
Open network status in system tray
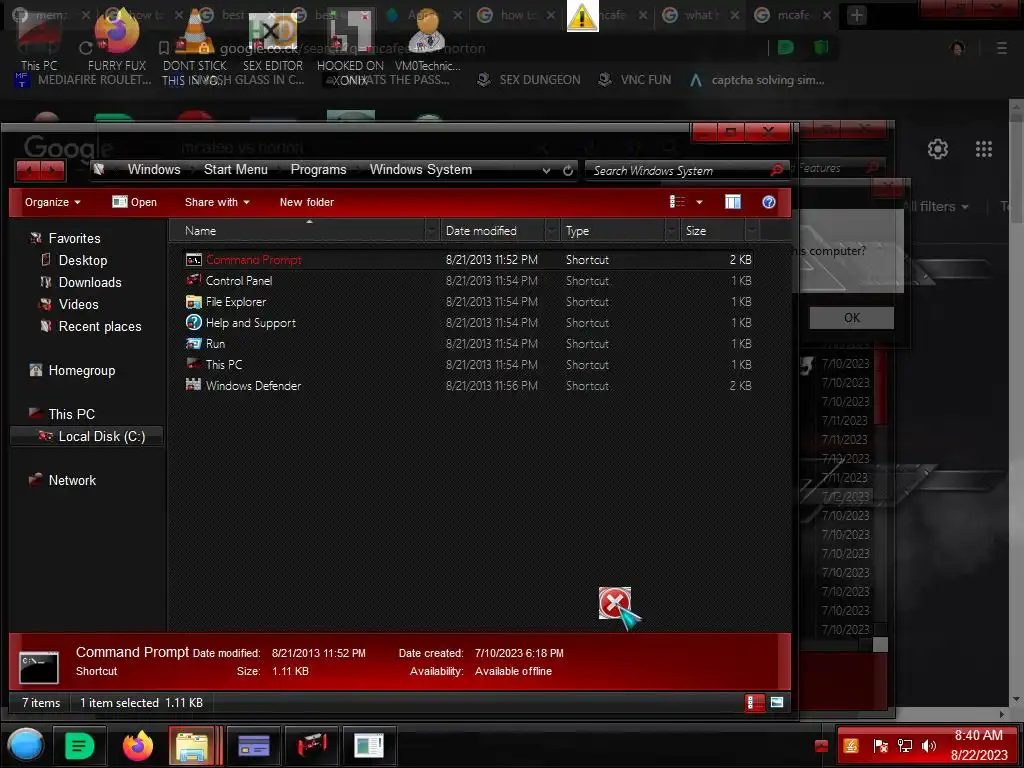coord(904,746)
